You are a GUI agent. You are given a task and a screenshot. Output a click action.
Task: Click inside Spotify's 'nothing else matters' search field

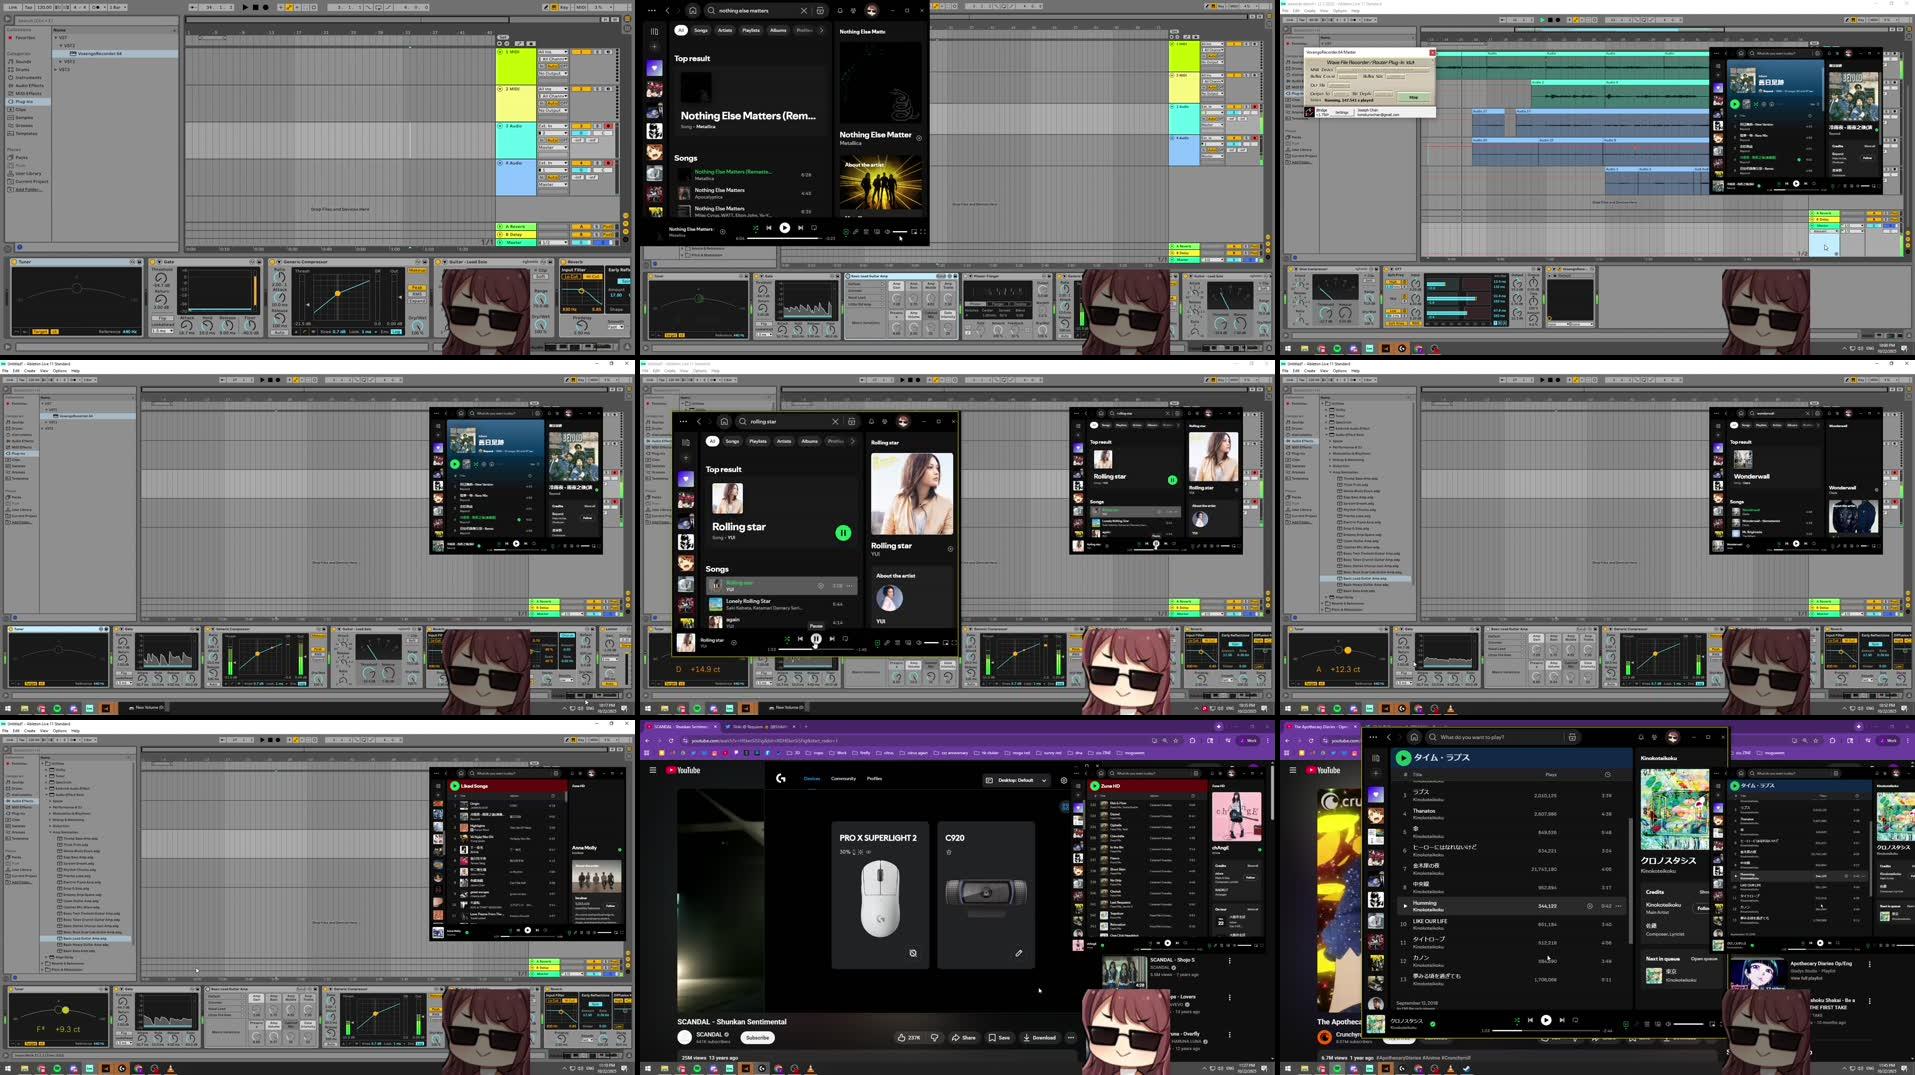pyautogui.click(x=745, y=10)
